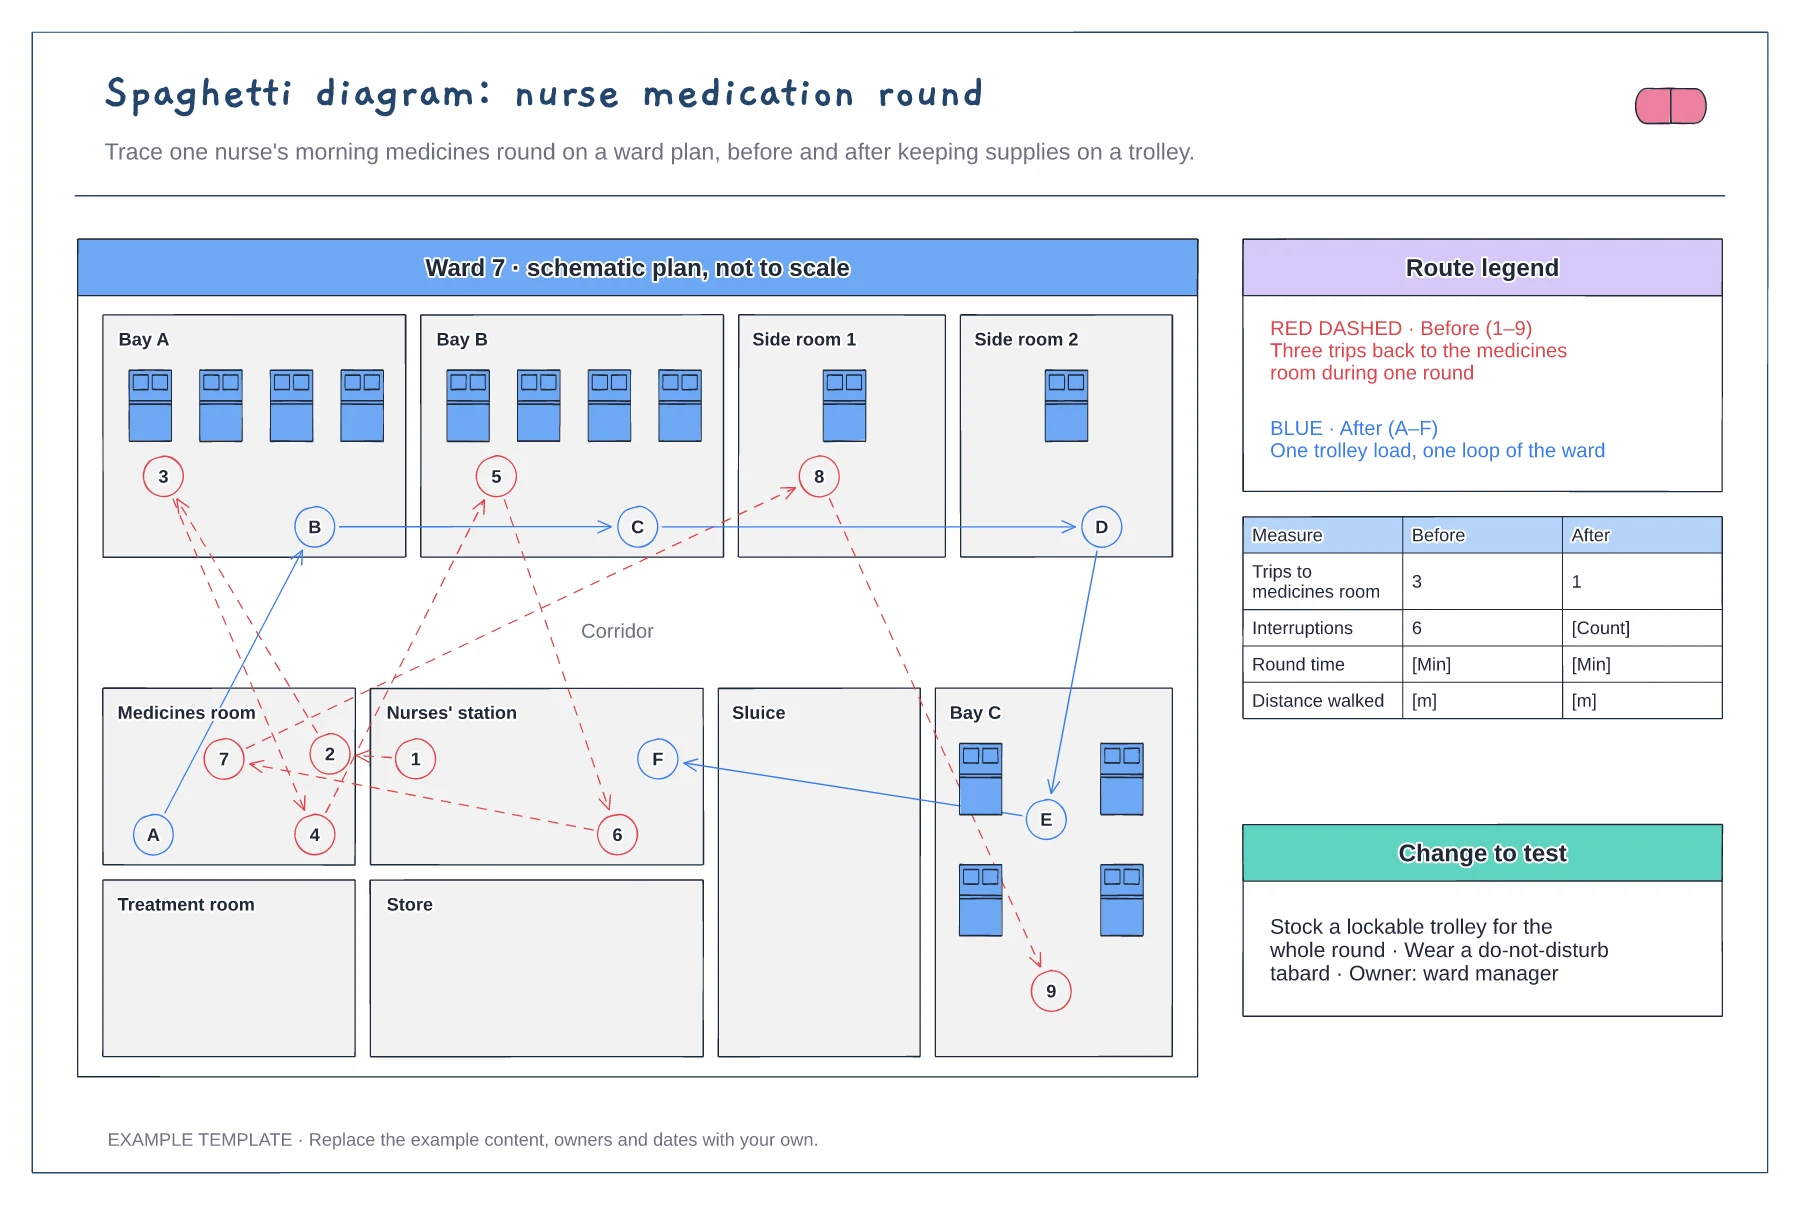
Task: Click the Change to test header
Action: [x=1482, y=853]
